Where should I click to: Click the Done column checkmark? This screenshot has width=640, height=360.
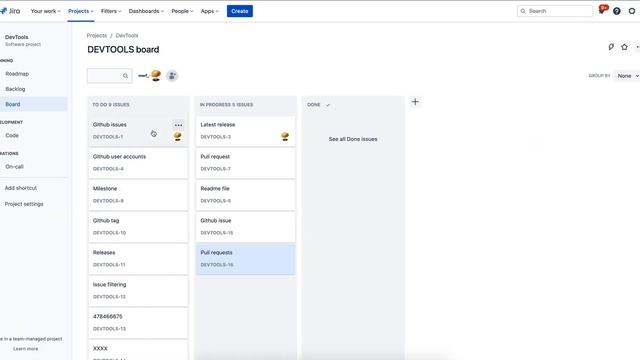(x=327, y=105)
